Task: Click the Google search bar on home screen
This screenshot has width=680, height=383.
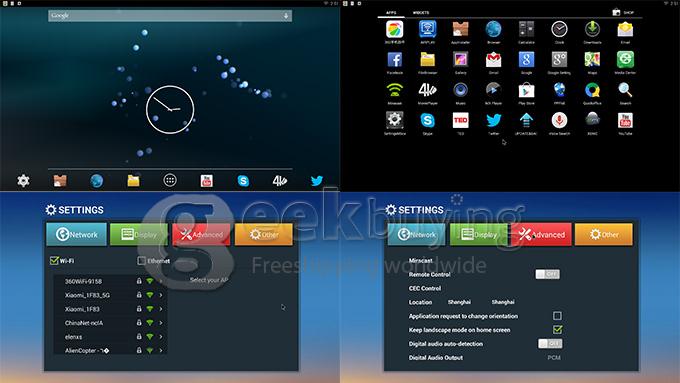Action: pos(170,16)
